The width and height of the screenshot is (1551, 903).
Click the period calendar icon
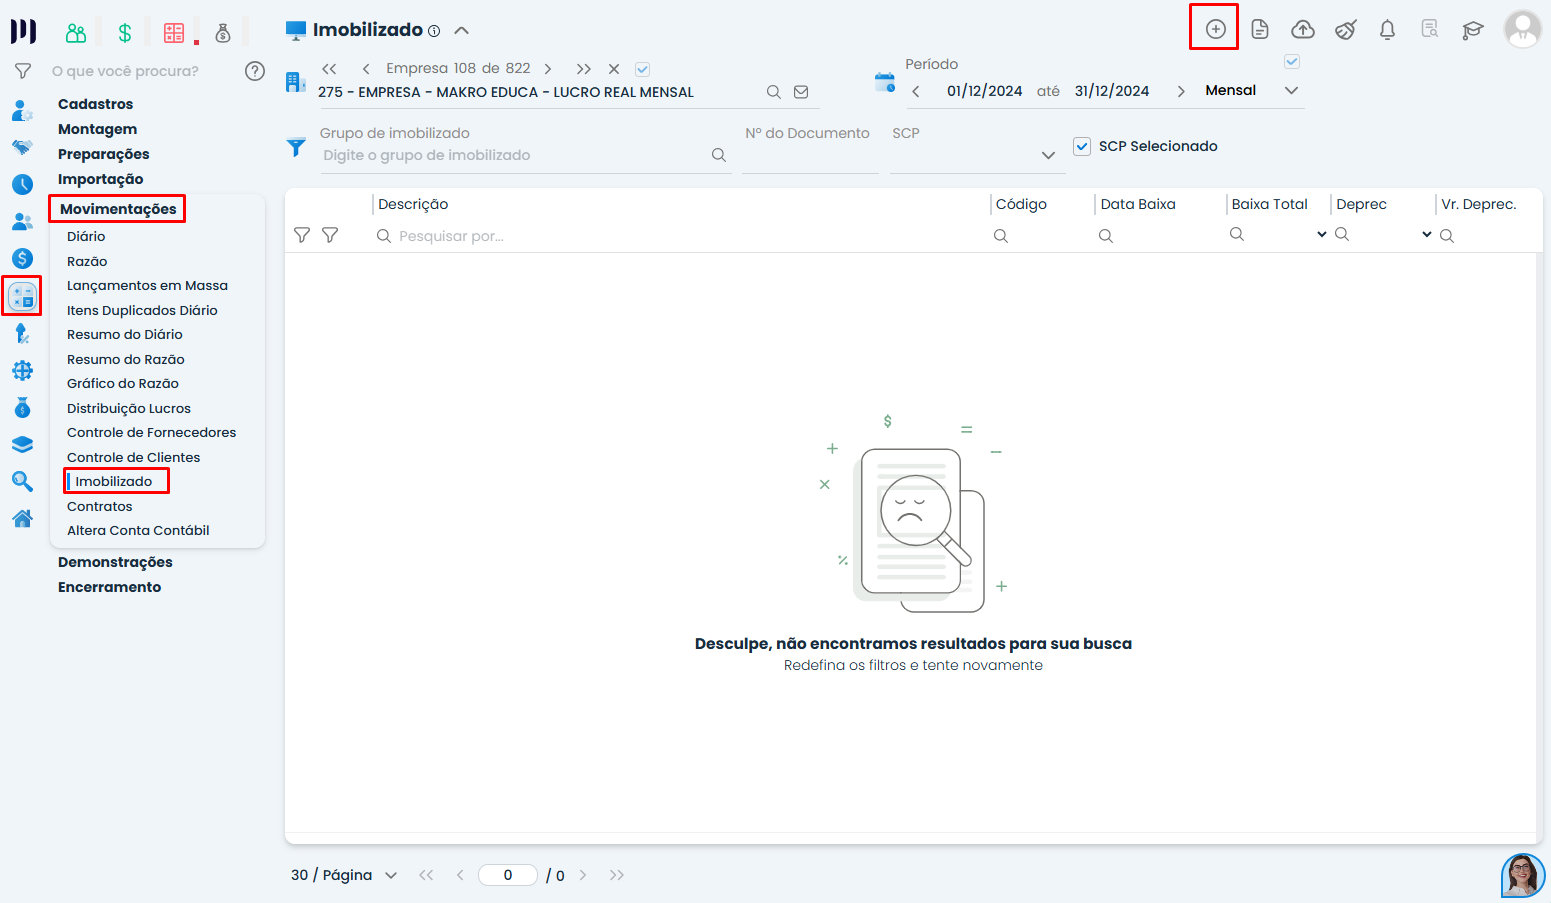(x=885, y=83)
